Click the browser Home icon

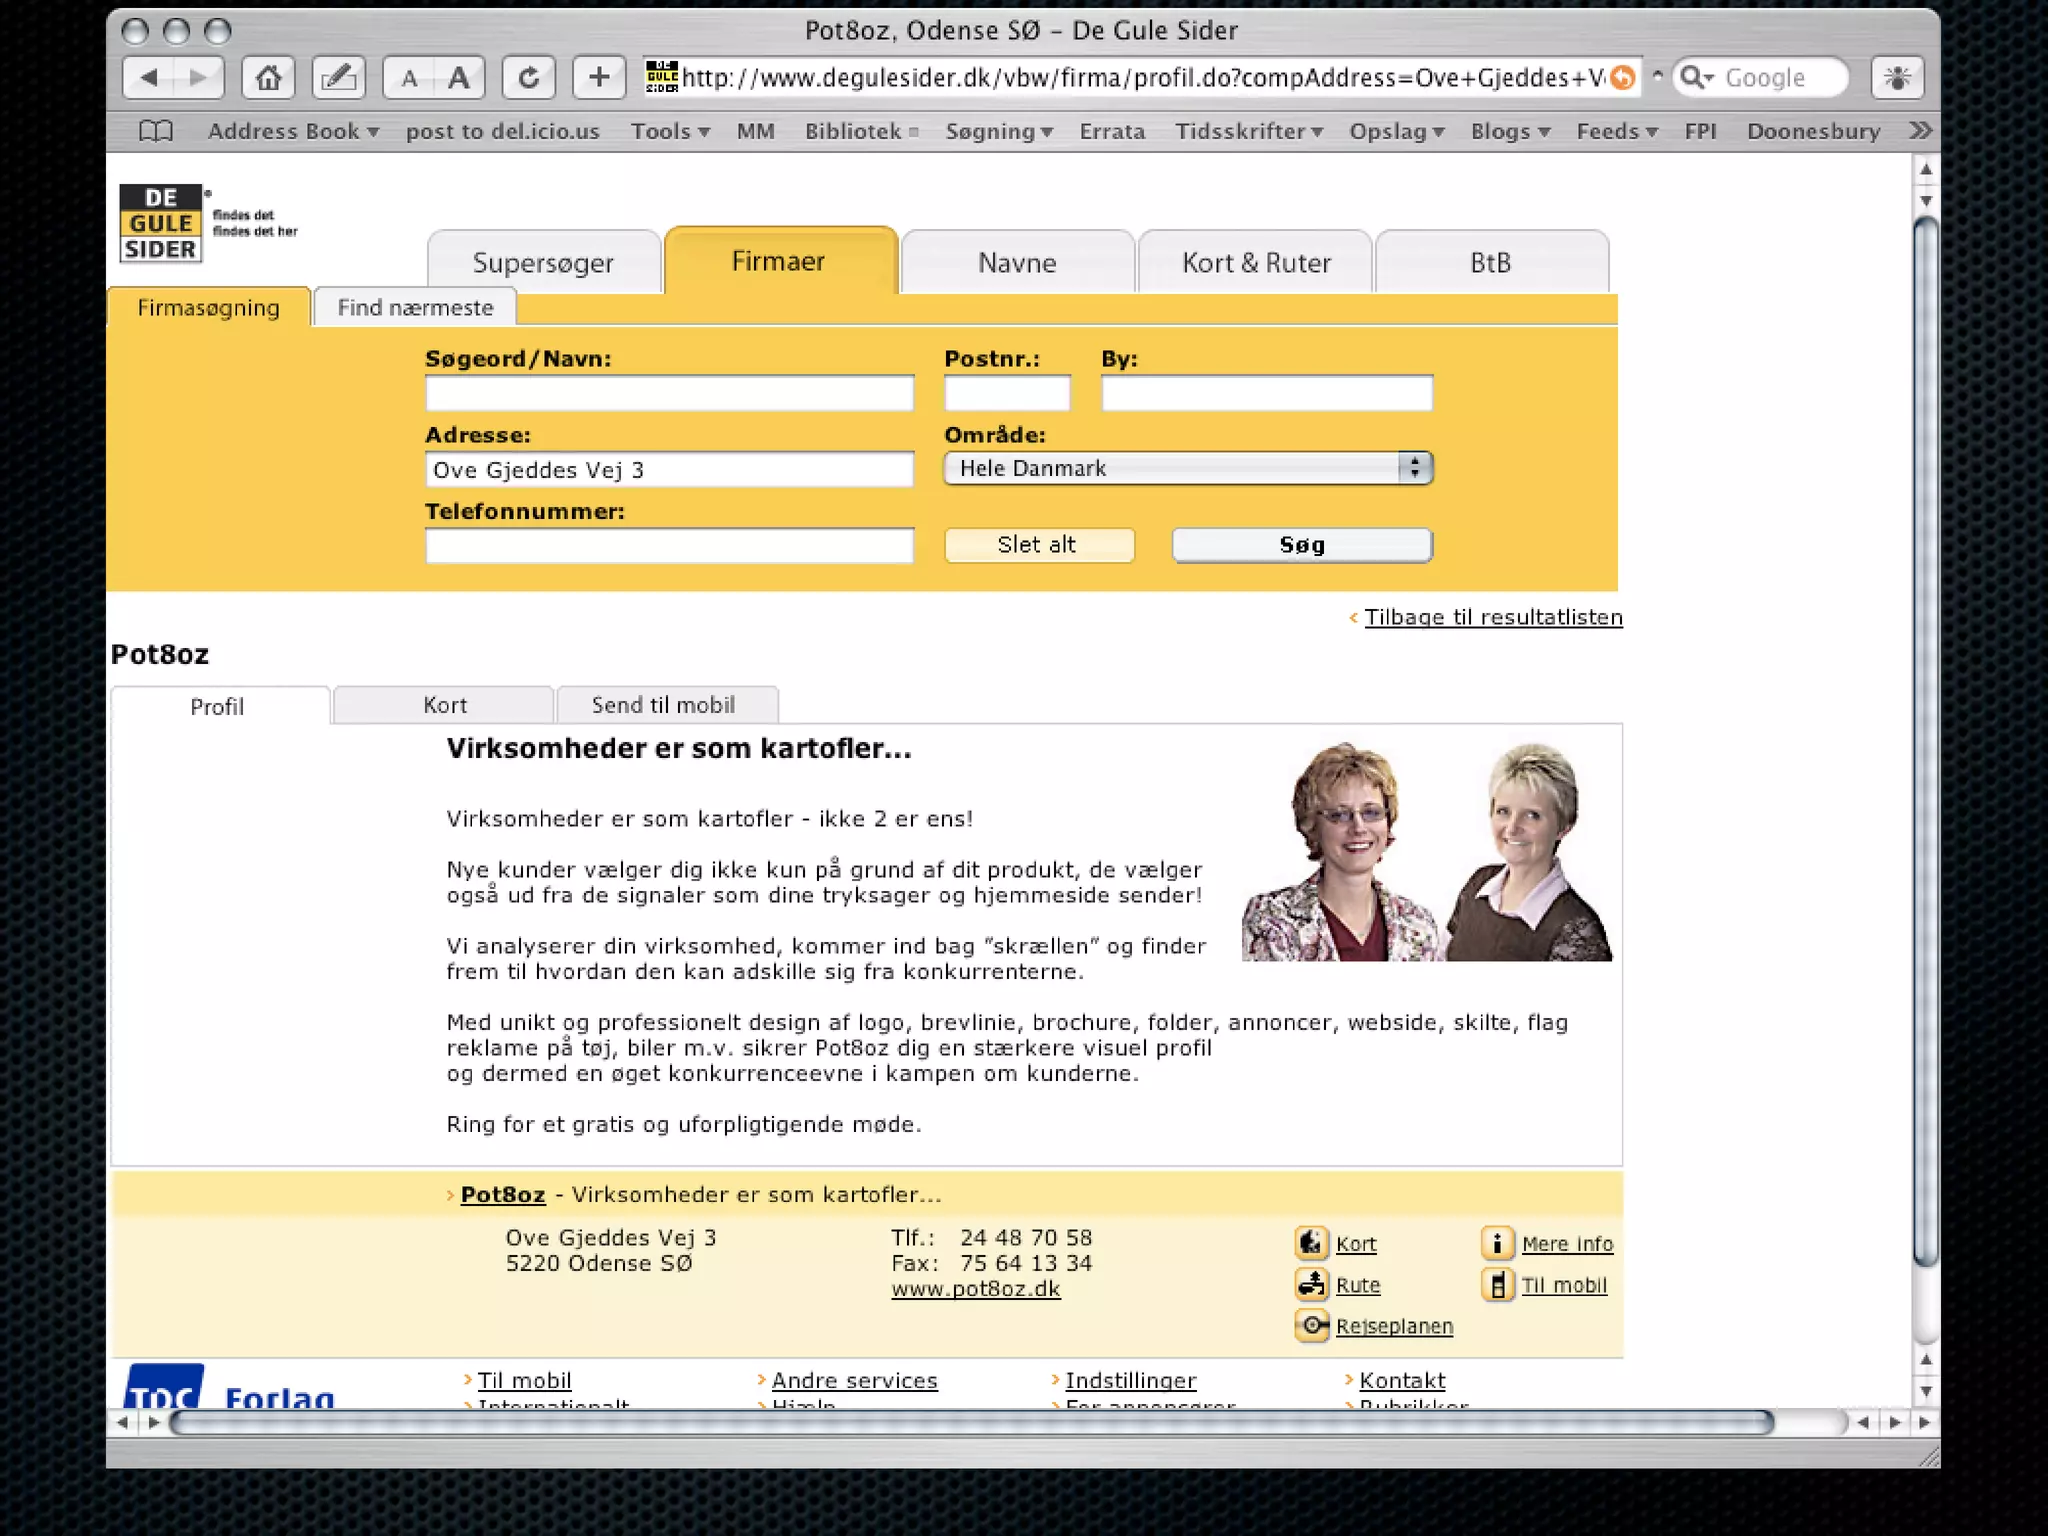click(x=268, y=78)
